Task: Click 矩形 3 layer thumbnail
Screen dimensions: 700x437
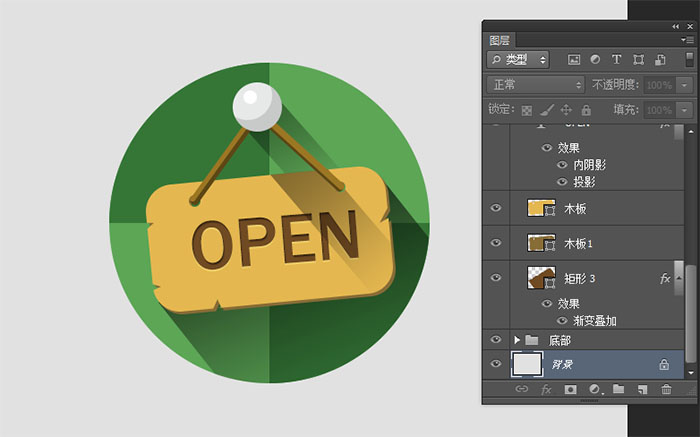Action: coord(541,278)
